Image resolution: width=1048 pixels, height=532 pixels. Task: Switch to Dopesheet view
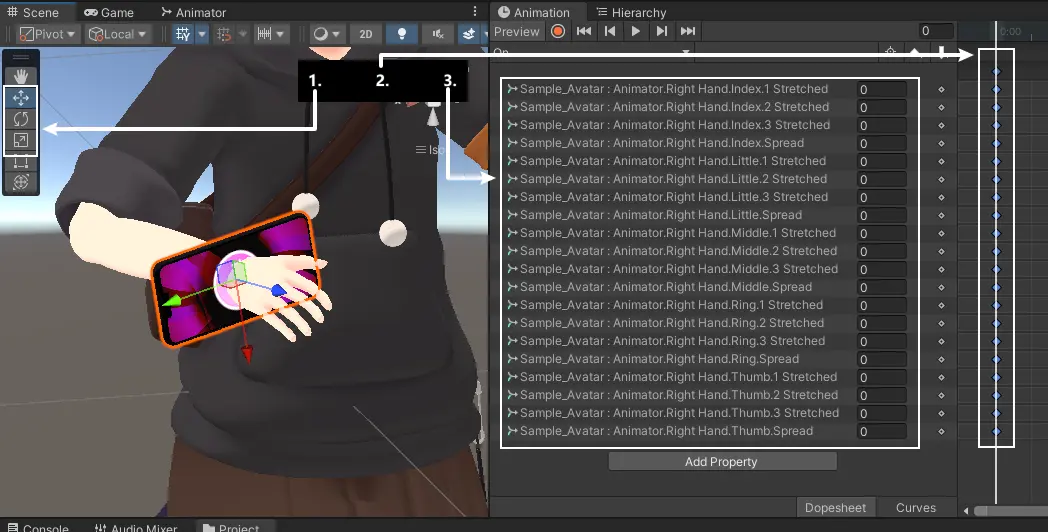pos(835,508)
